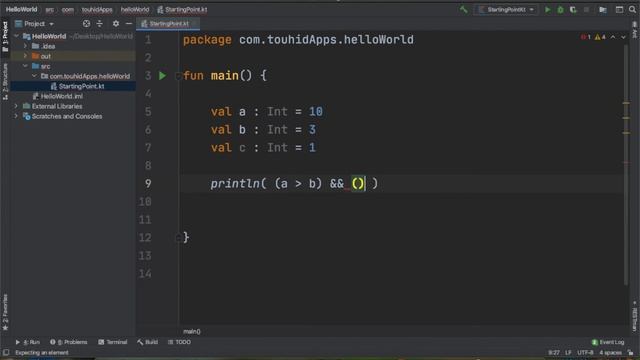Open Project Structure from toolbar
Image resolution: width=640 pixels, height=360 pixels.
point(603,9)
